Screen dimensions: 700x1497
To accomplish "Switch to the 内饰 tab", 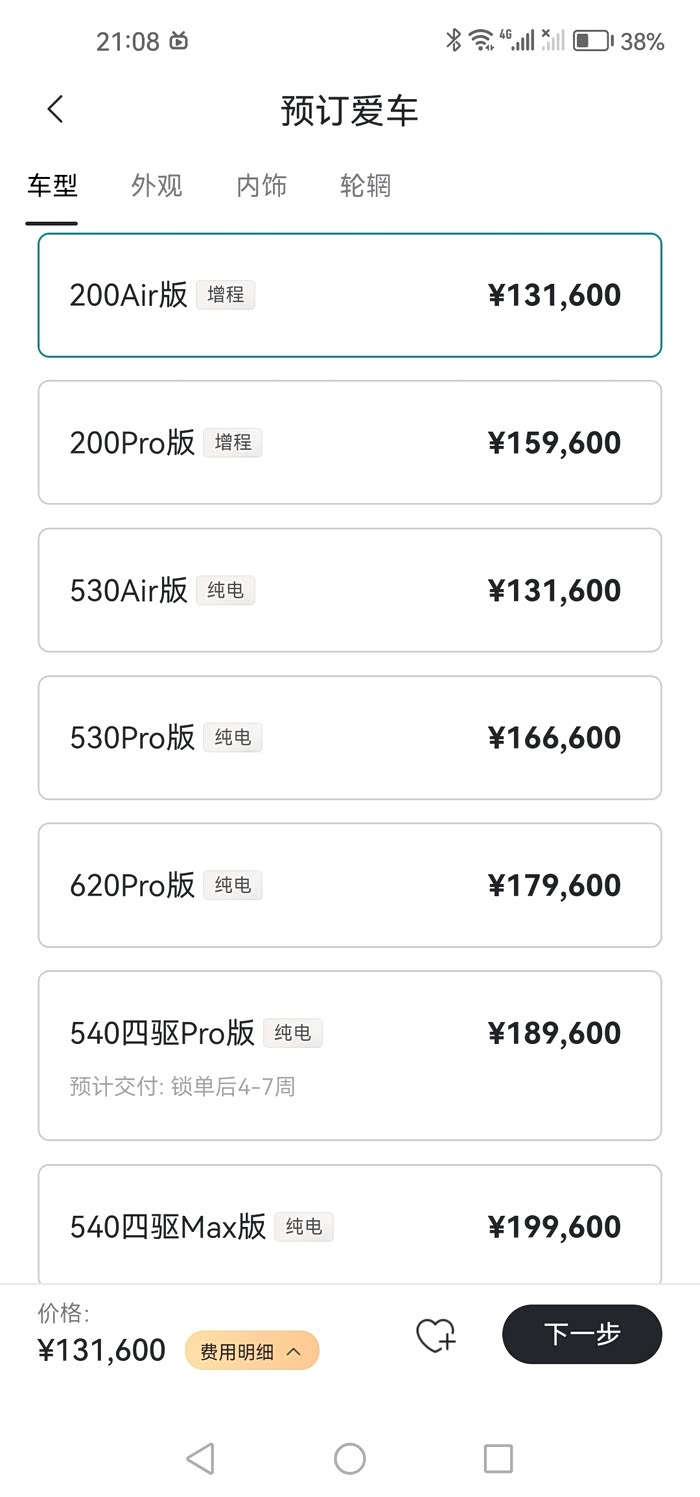I will (262, 186).
